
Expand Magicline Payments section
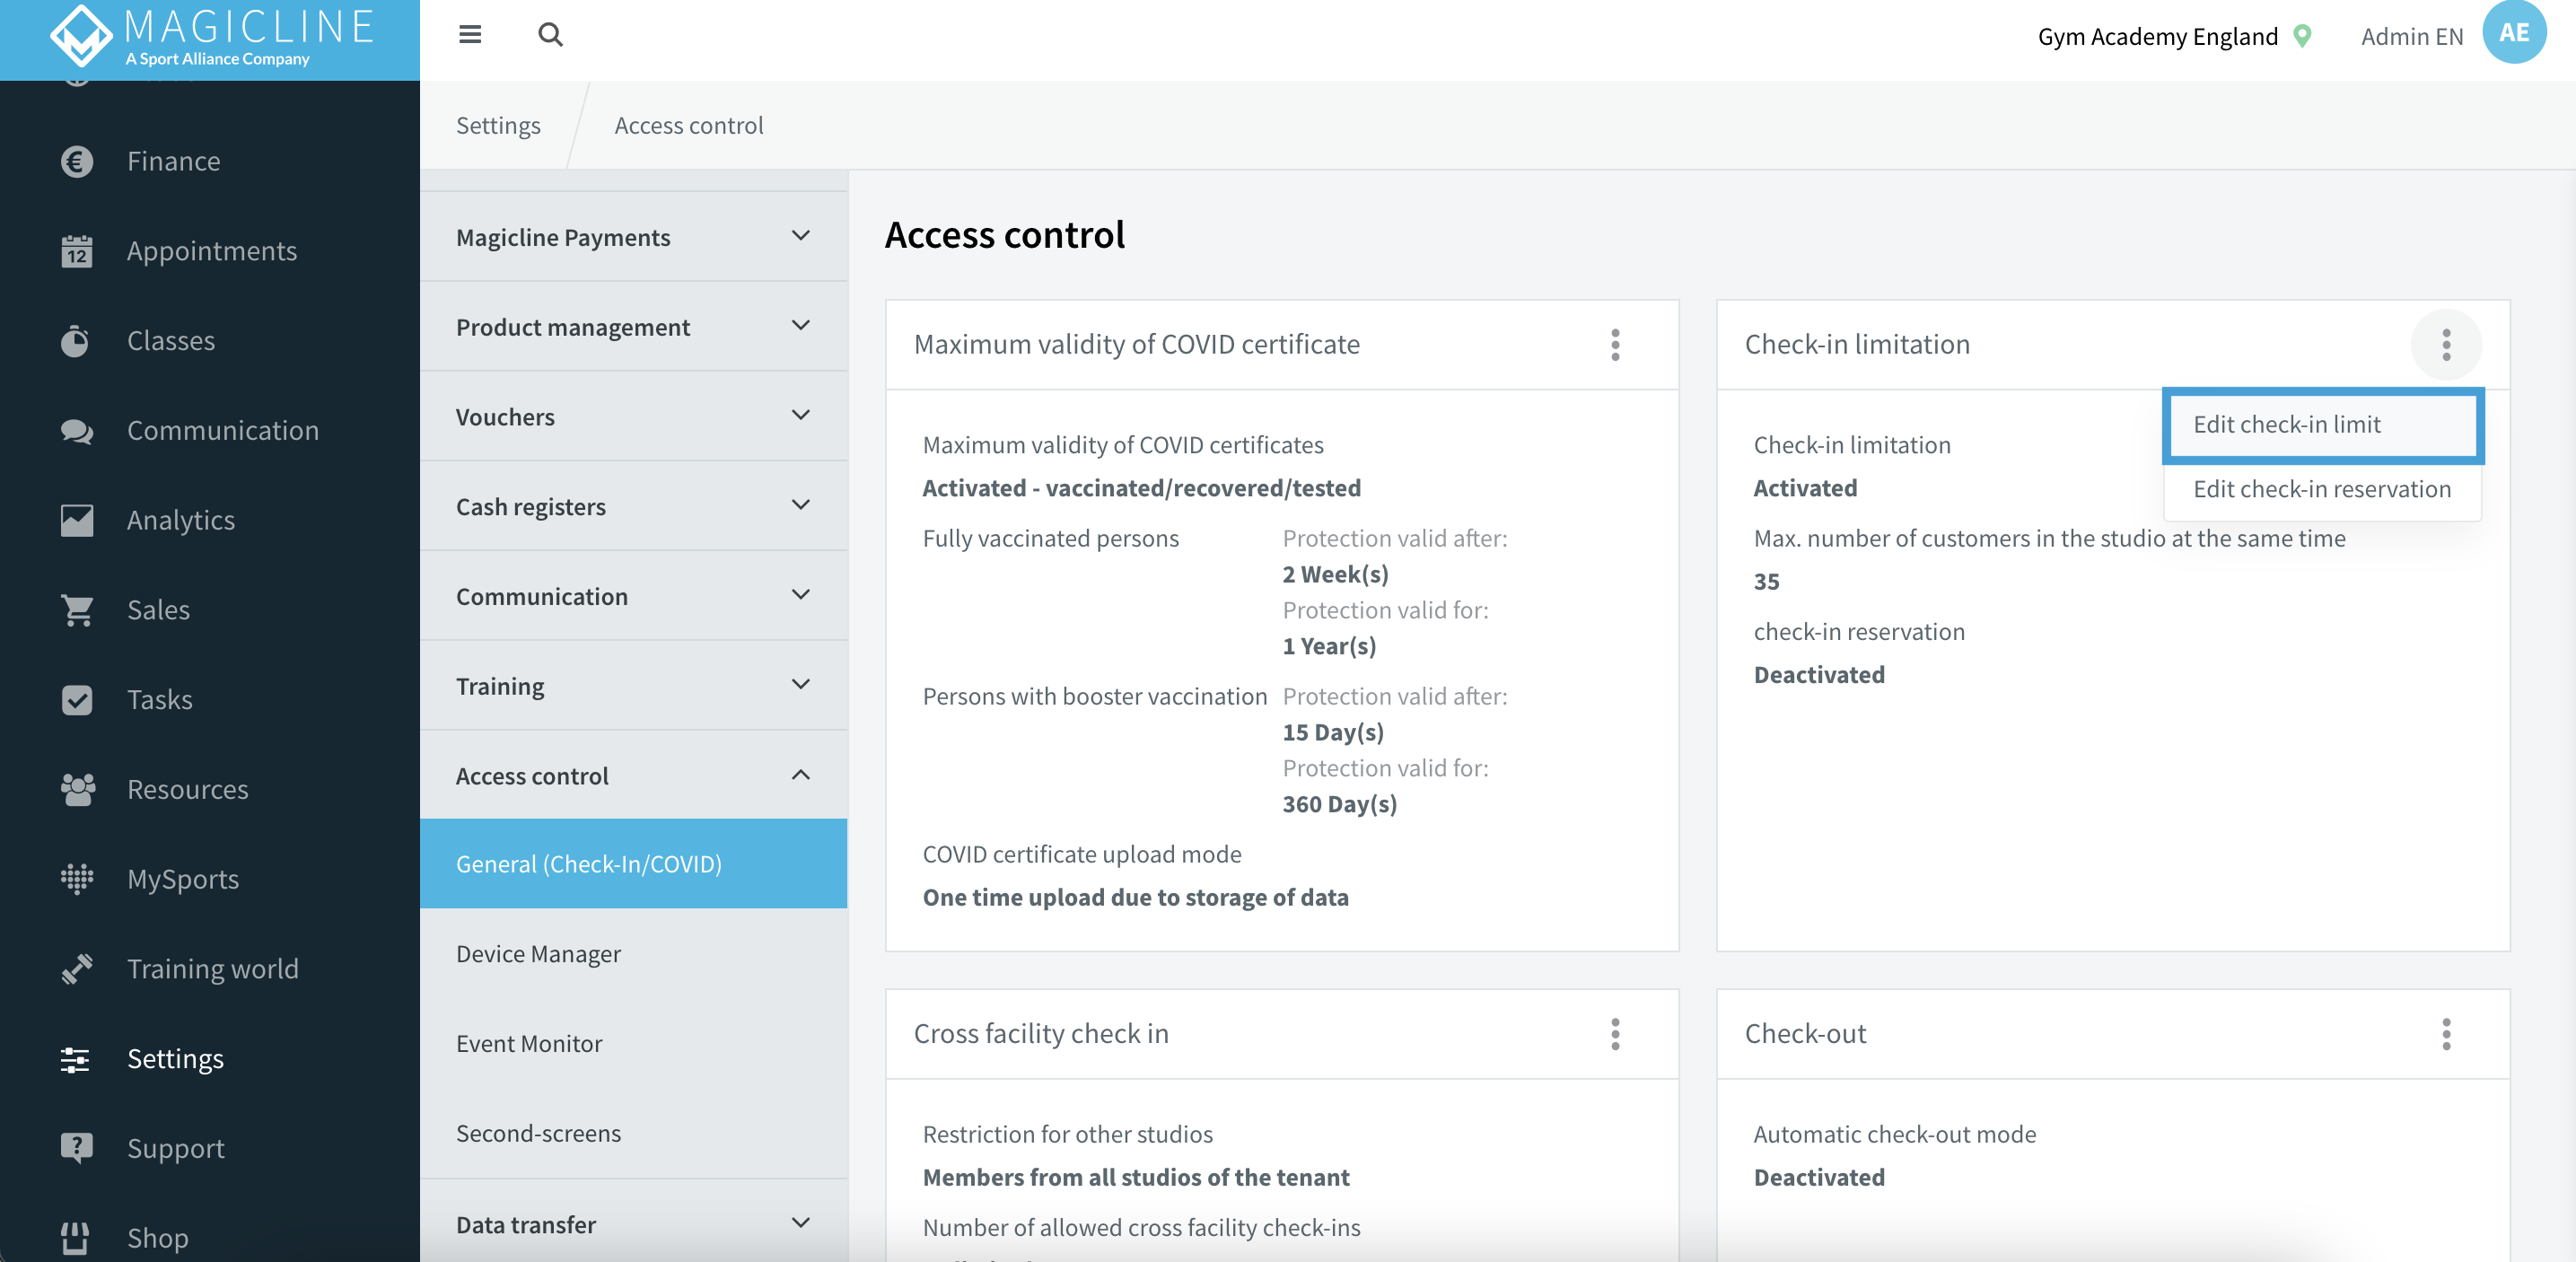coord(634,237)
